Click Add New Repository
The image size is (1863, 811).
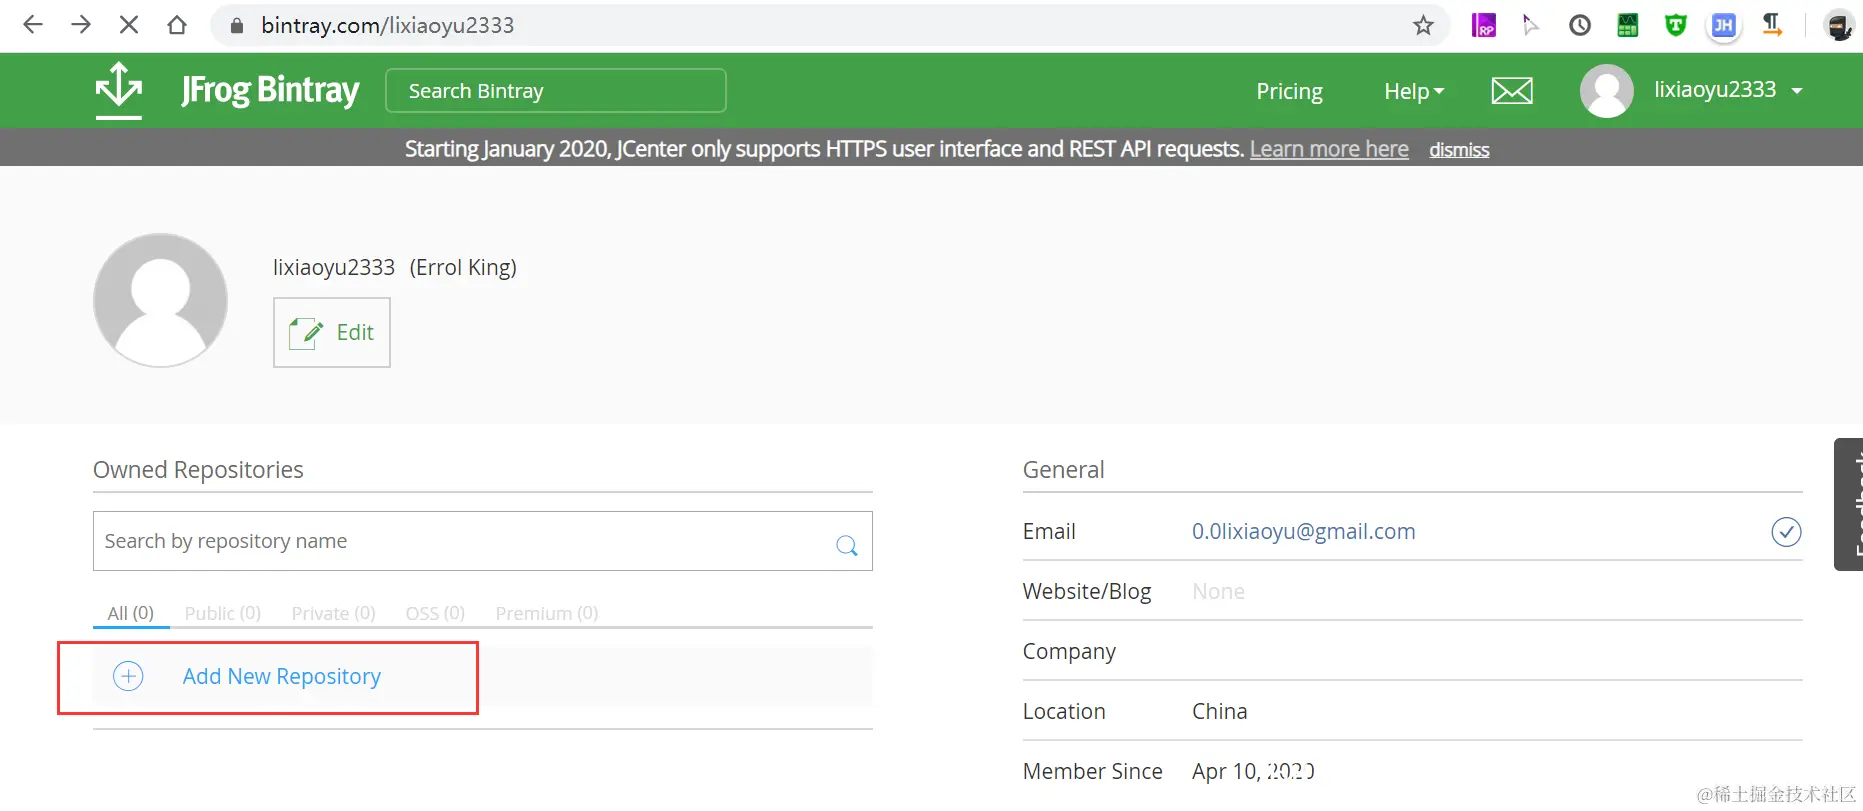(281, 676)
